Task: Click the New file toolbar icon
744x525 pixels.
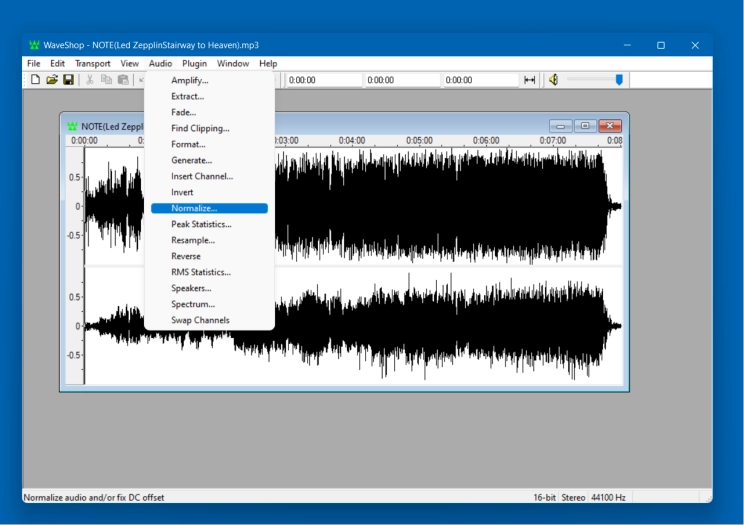Action: 35,80
